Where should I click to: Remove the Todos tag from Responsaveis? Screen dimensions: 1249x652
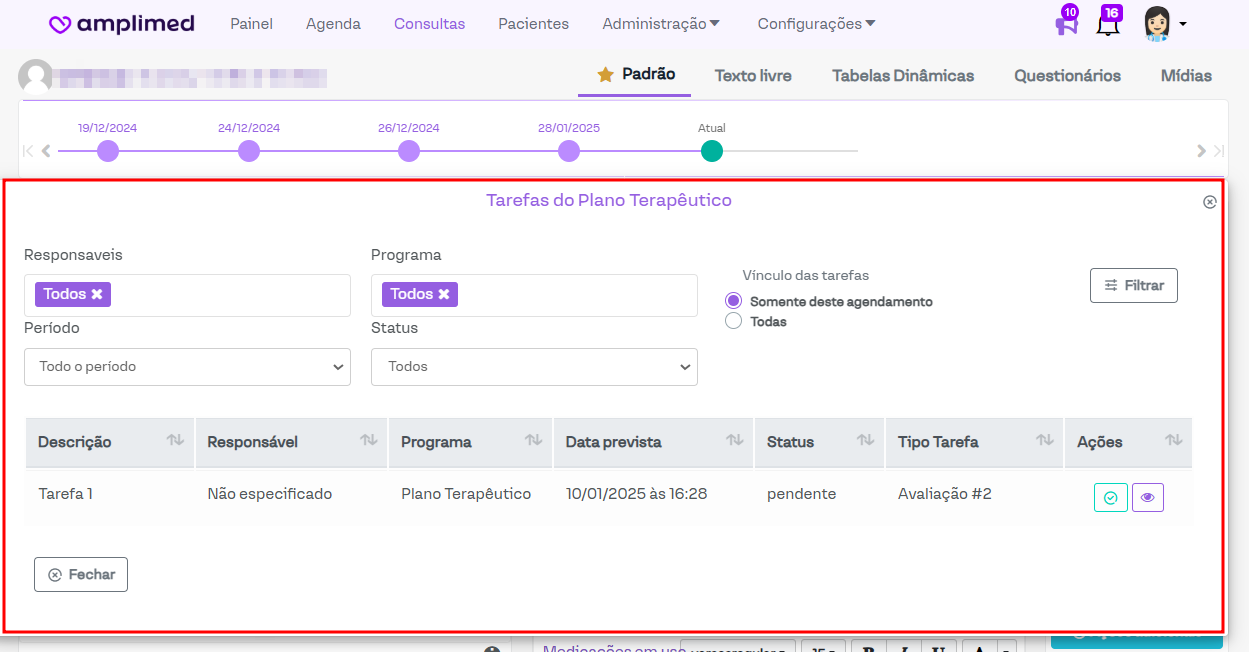point(97,294)
